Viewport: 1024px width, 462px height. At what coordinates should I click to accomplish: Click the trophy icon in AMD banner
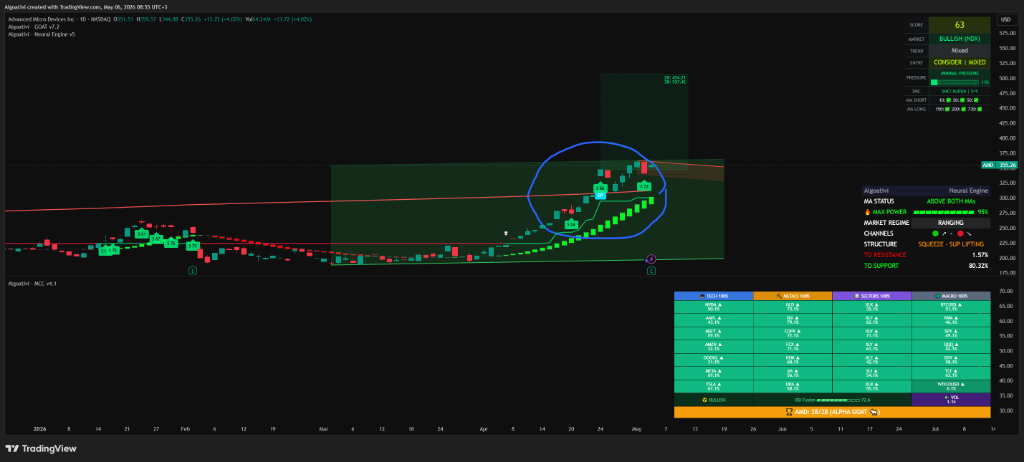[x=790, y=412]
